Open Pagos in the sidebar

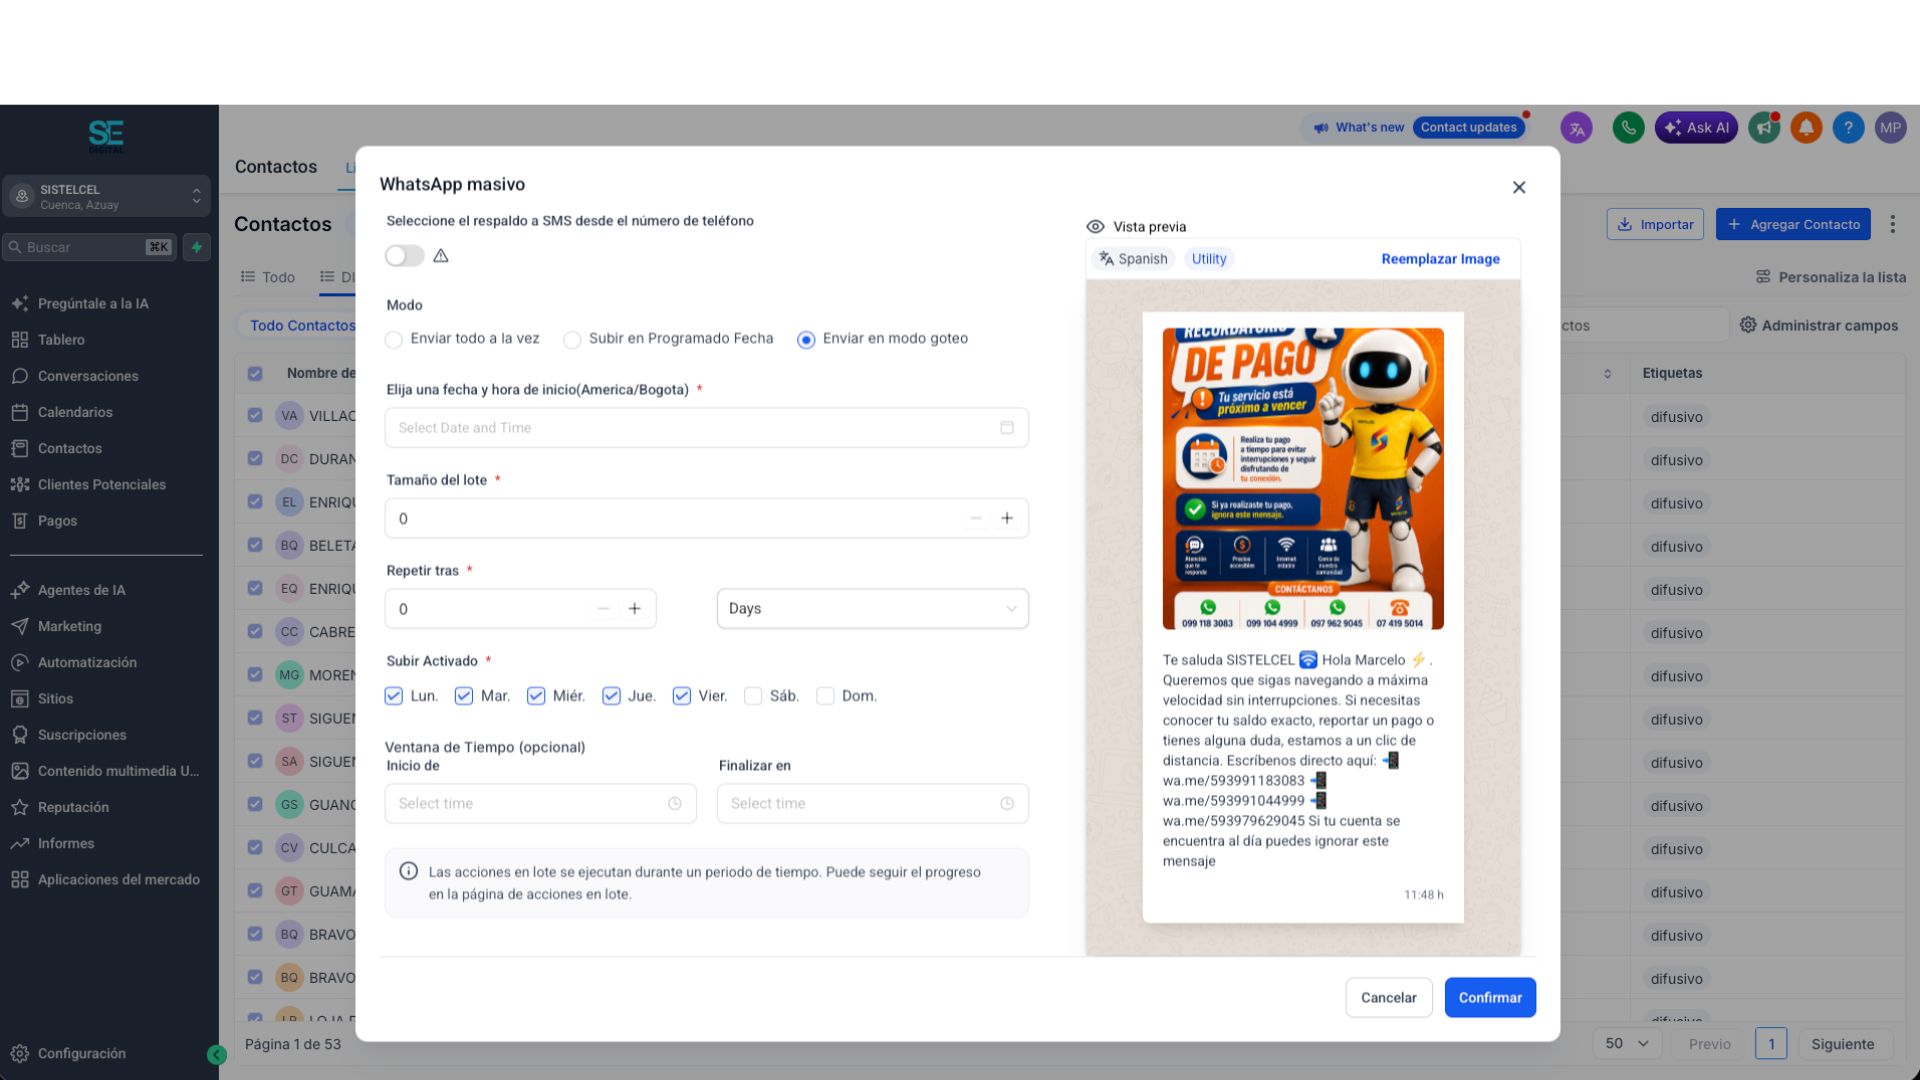[57, 521]
